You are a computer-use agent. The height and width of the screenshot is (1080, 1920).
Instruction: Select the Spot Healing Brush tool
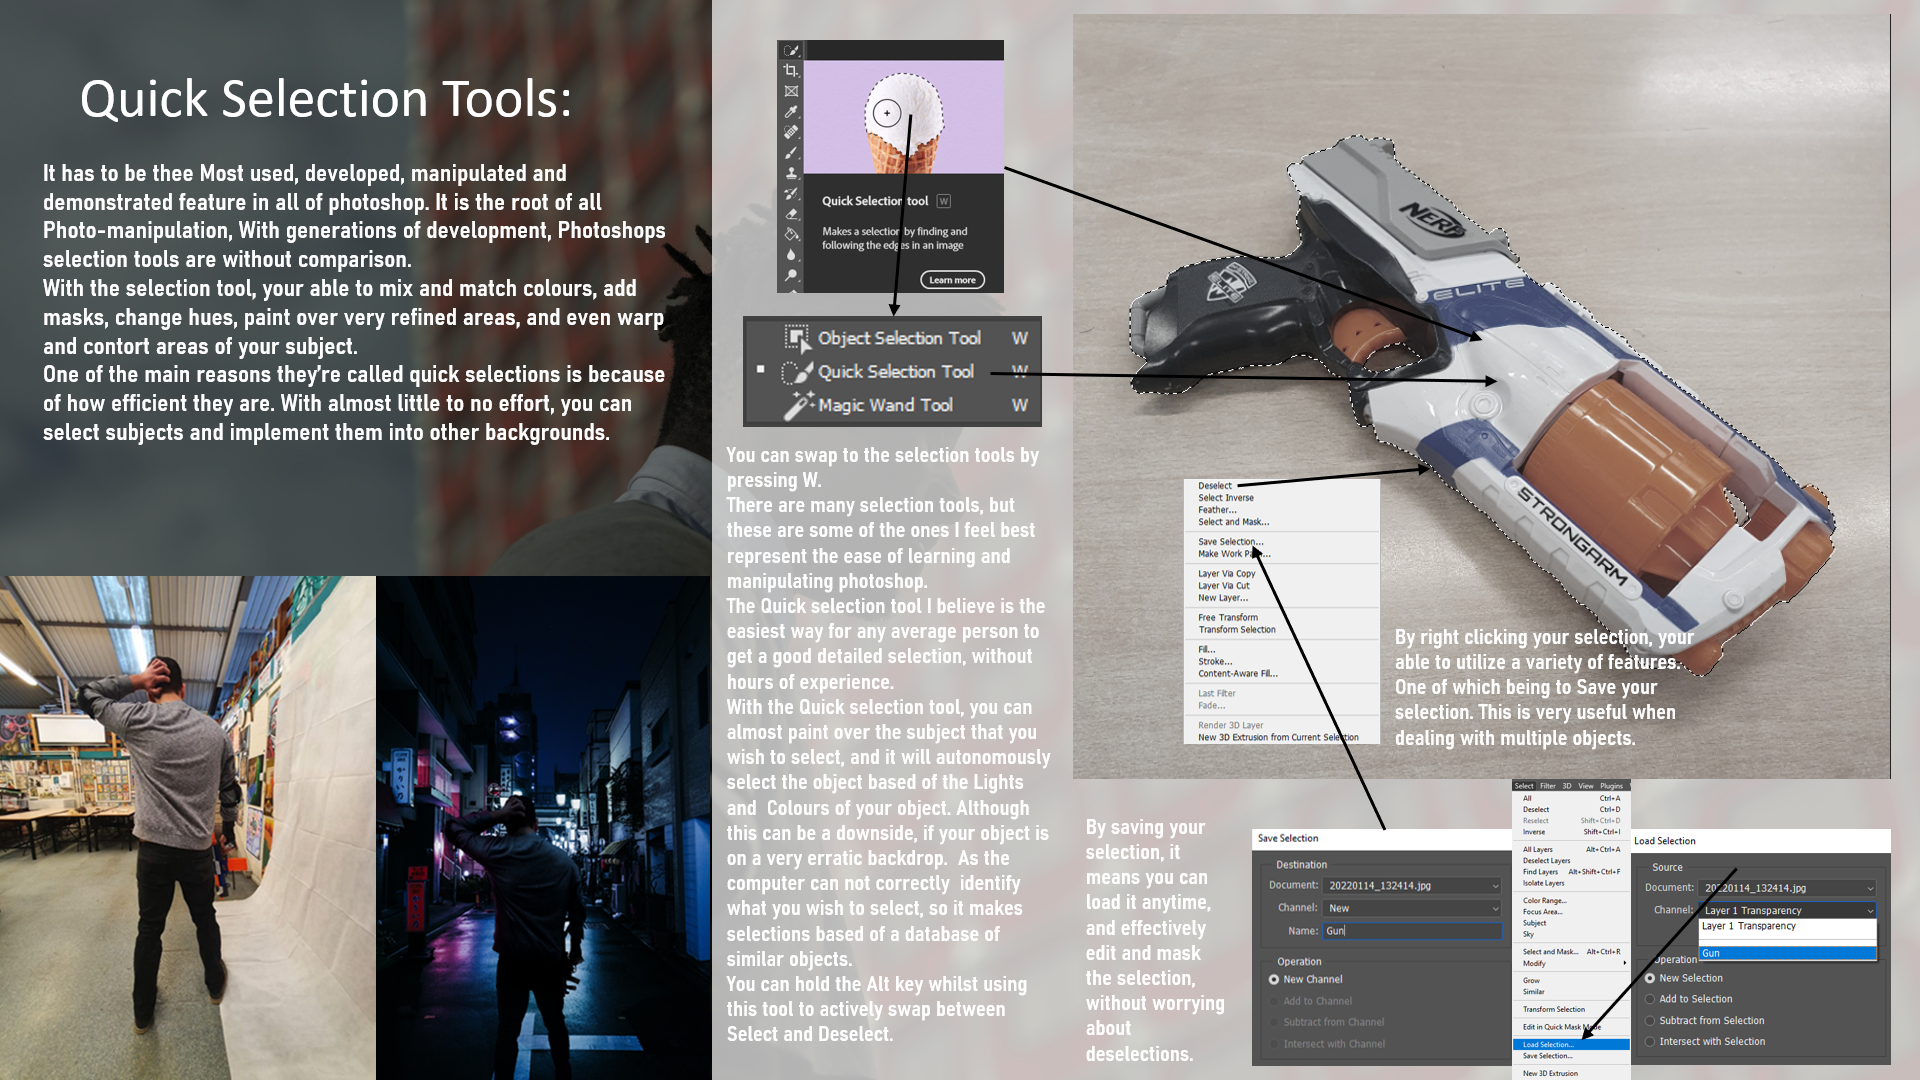[791, 132]
